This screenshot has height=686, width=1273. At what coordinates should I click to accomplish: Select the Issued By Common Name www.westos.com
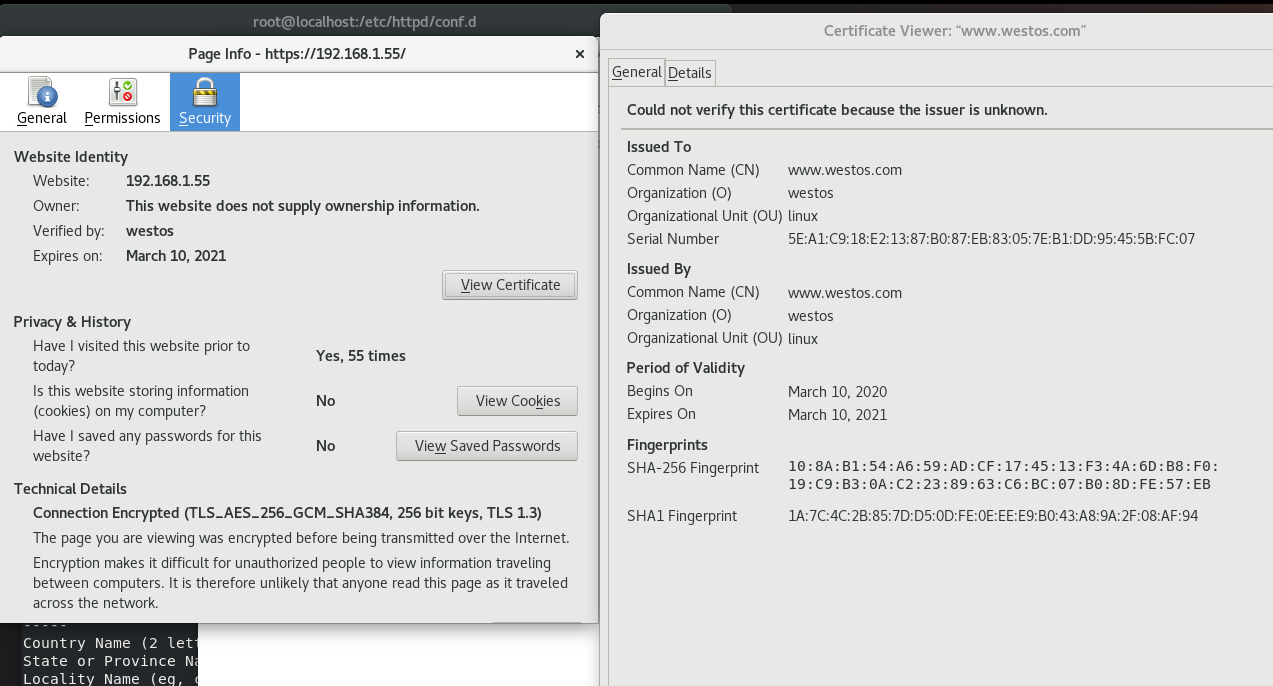[845, 293]
